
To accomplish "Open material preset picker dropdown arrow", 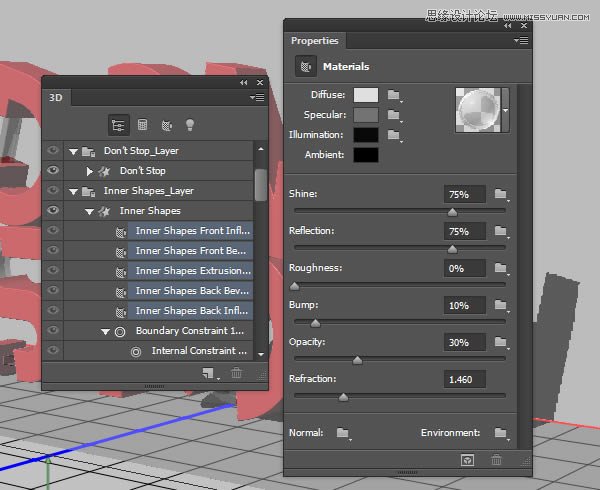I will pyautogui.click(x=505, y=111).
